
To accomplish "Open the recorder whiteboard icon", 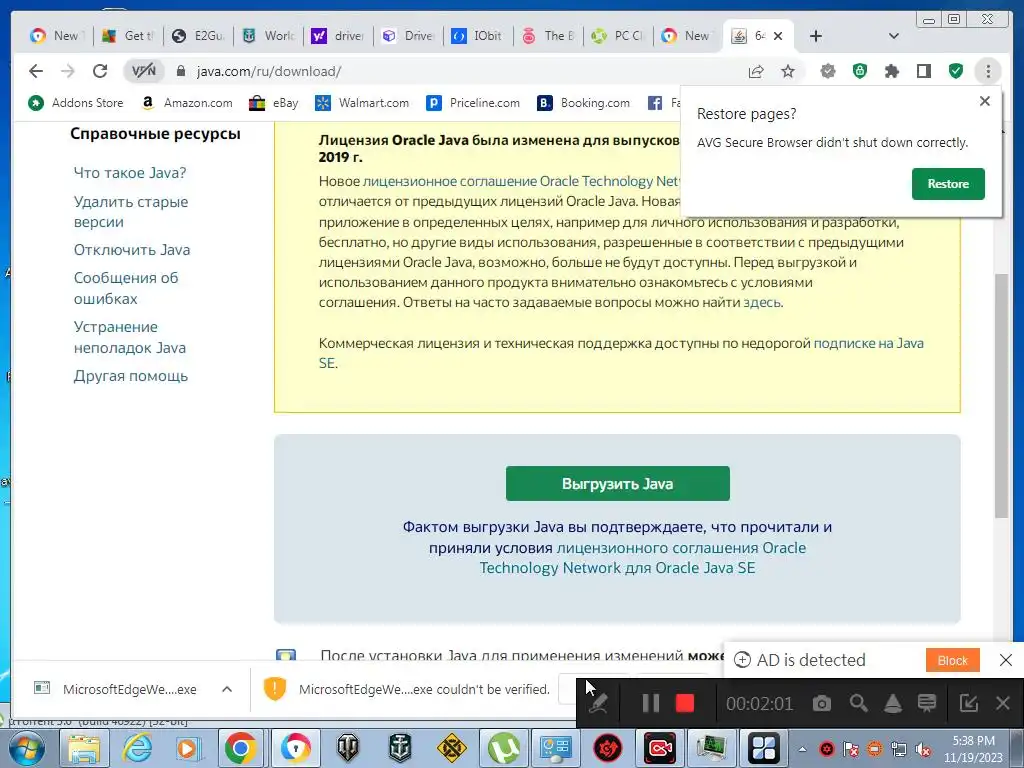I will tap(927, 703).
